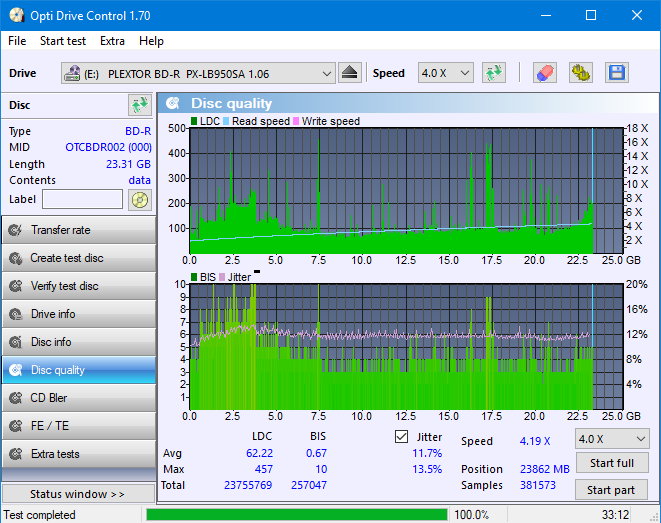Click the LDC total value 23755769
Image resolution: width=661 pixels, height=523 pixels.
point(248,485)
